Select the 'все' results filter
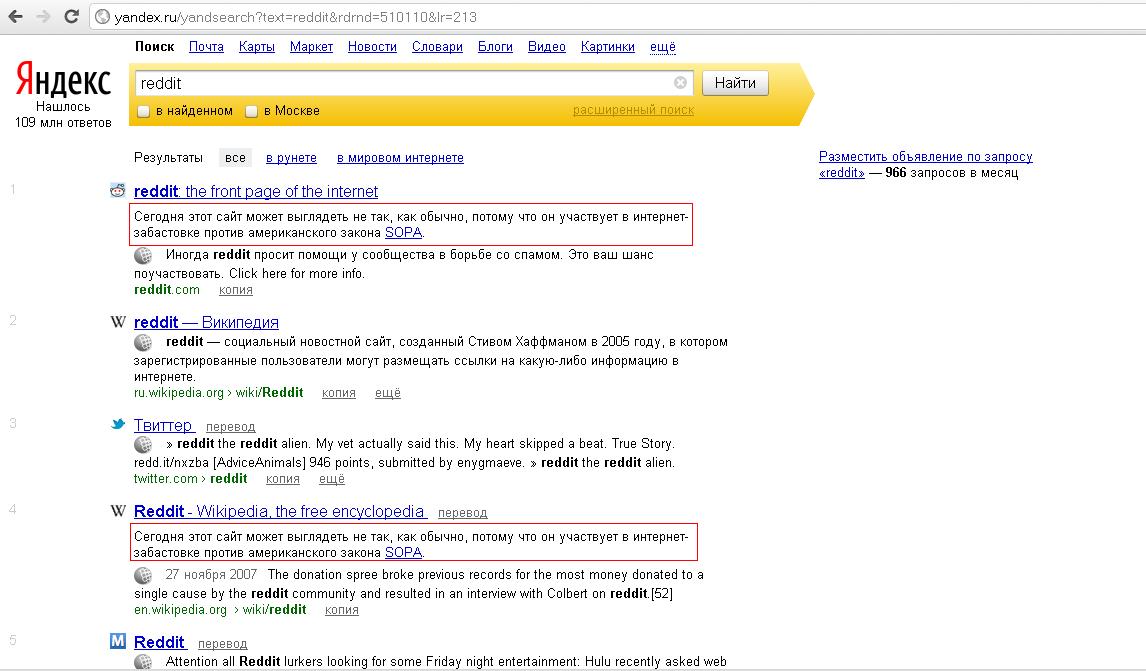This screenshot has height=671, width=1146. pos(235,157)
